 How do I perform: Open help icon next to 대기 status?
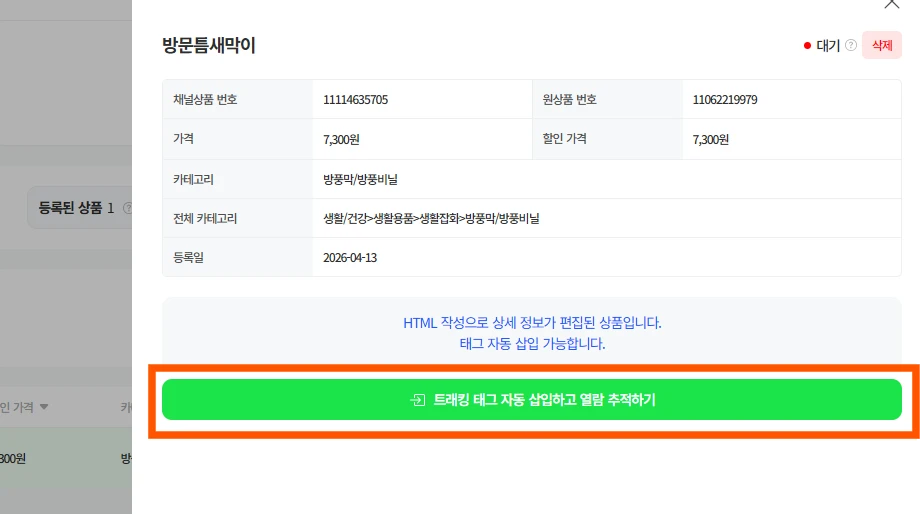(x=851, y=45)
